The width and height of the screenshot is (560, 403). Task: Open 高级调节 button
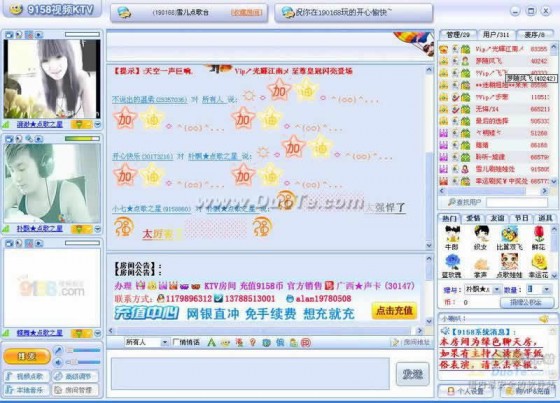pos(76,377)
